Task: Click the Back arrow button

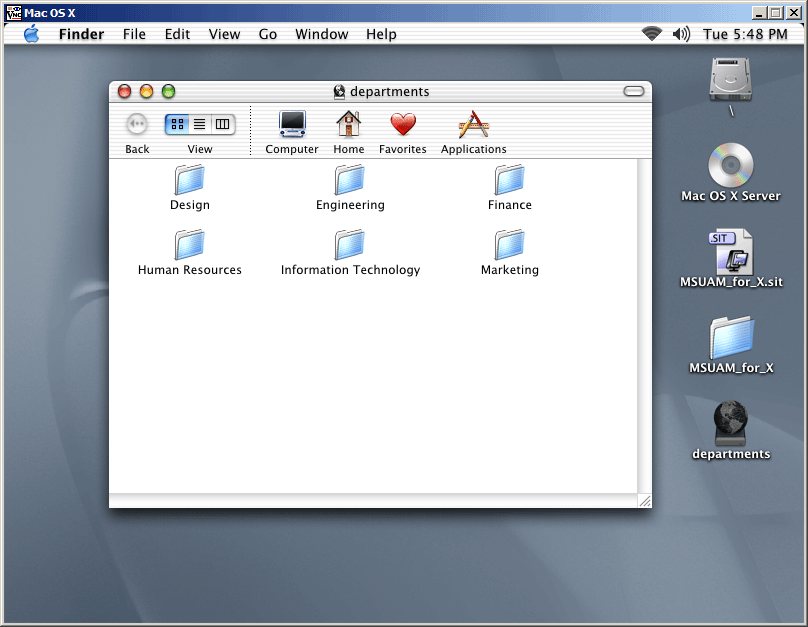Action: coord(137,125)
